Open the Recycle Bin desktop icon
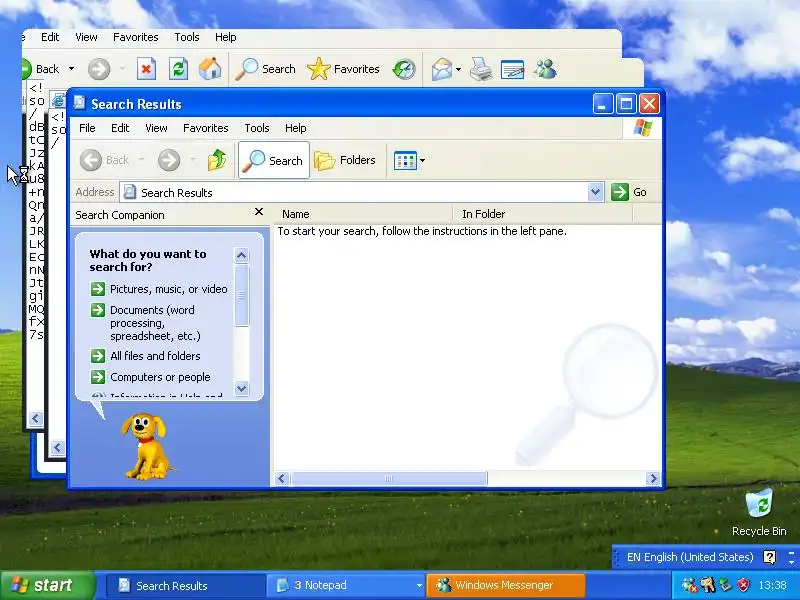The image size is (800, 600). click(x=759, y=512)
